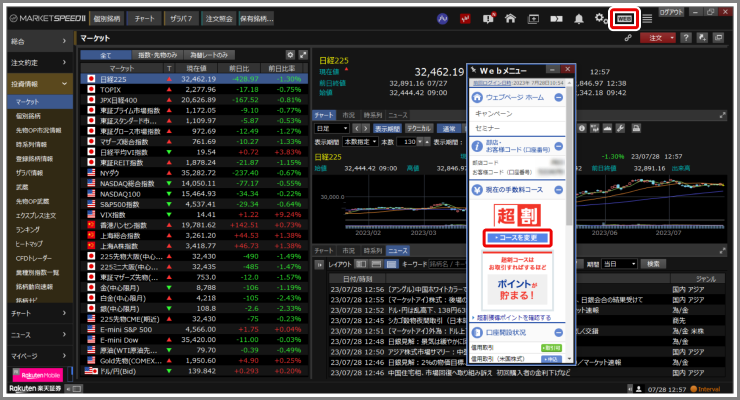Click the news play button icon
This screenshot has width=740, height=400.
tap(320, 265)
